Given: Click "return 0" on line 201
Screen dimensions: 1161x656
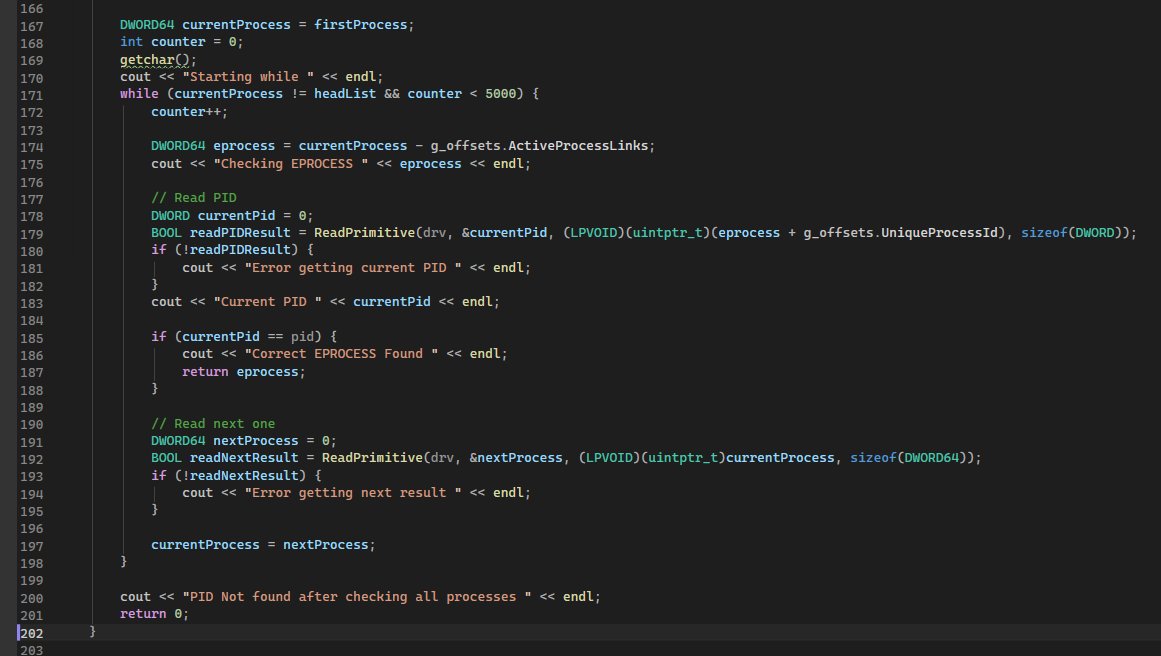Looking at the screenshot, I should (x=151, y=613).
